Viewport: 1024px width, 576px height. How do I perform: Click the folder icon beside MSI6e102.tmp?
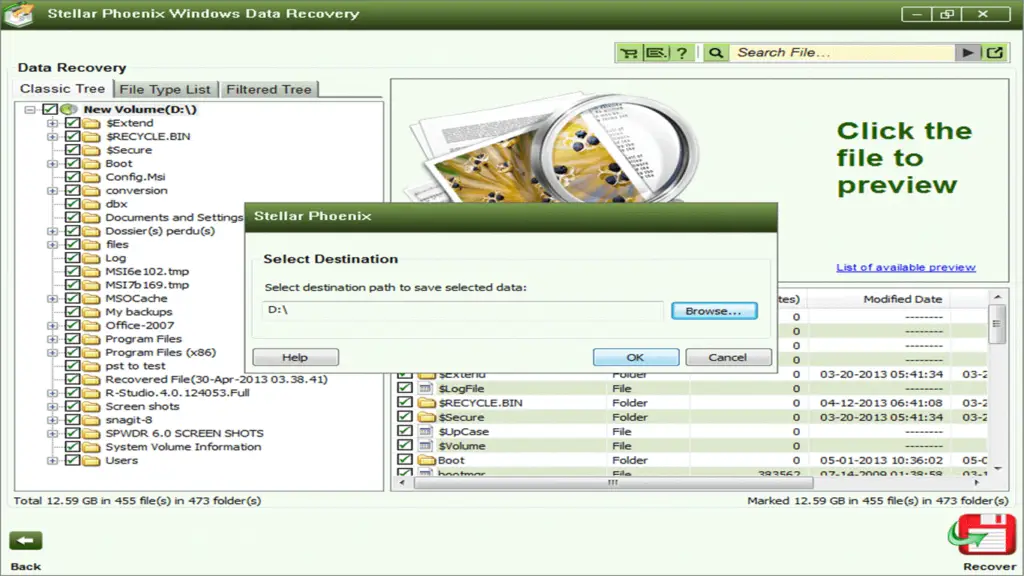click(91, 272)
